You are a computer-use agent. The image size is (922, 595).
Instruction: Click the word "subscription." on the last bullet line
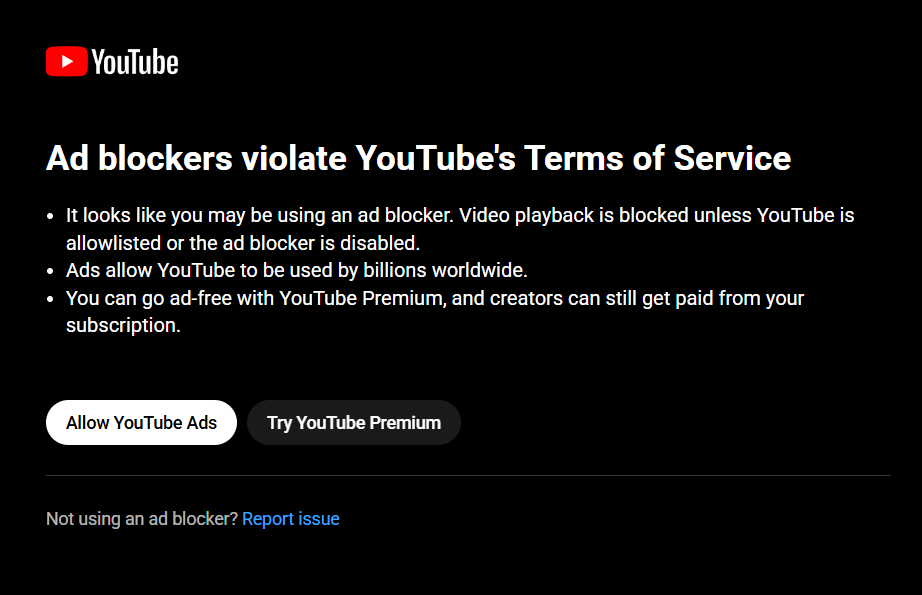click(x=123, y=325)
